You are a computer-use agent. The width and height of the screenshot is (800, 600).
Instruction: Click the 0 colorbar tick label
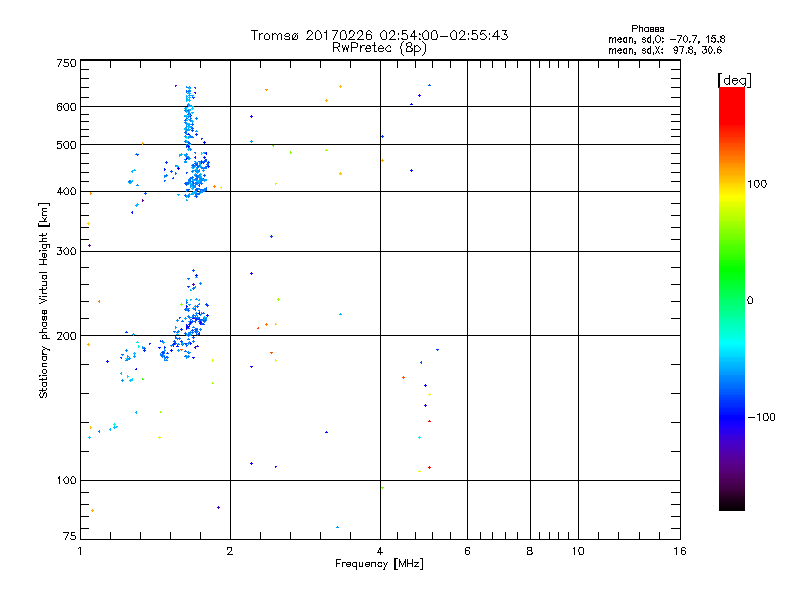[749, 301]
